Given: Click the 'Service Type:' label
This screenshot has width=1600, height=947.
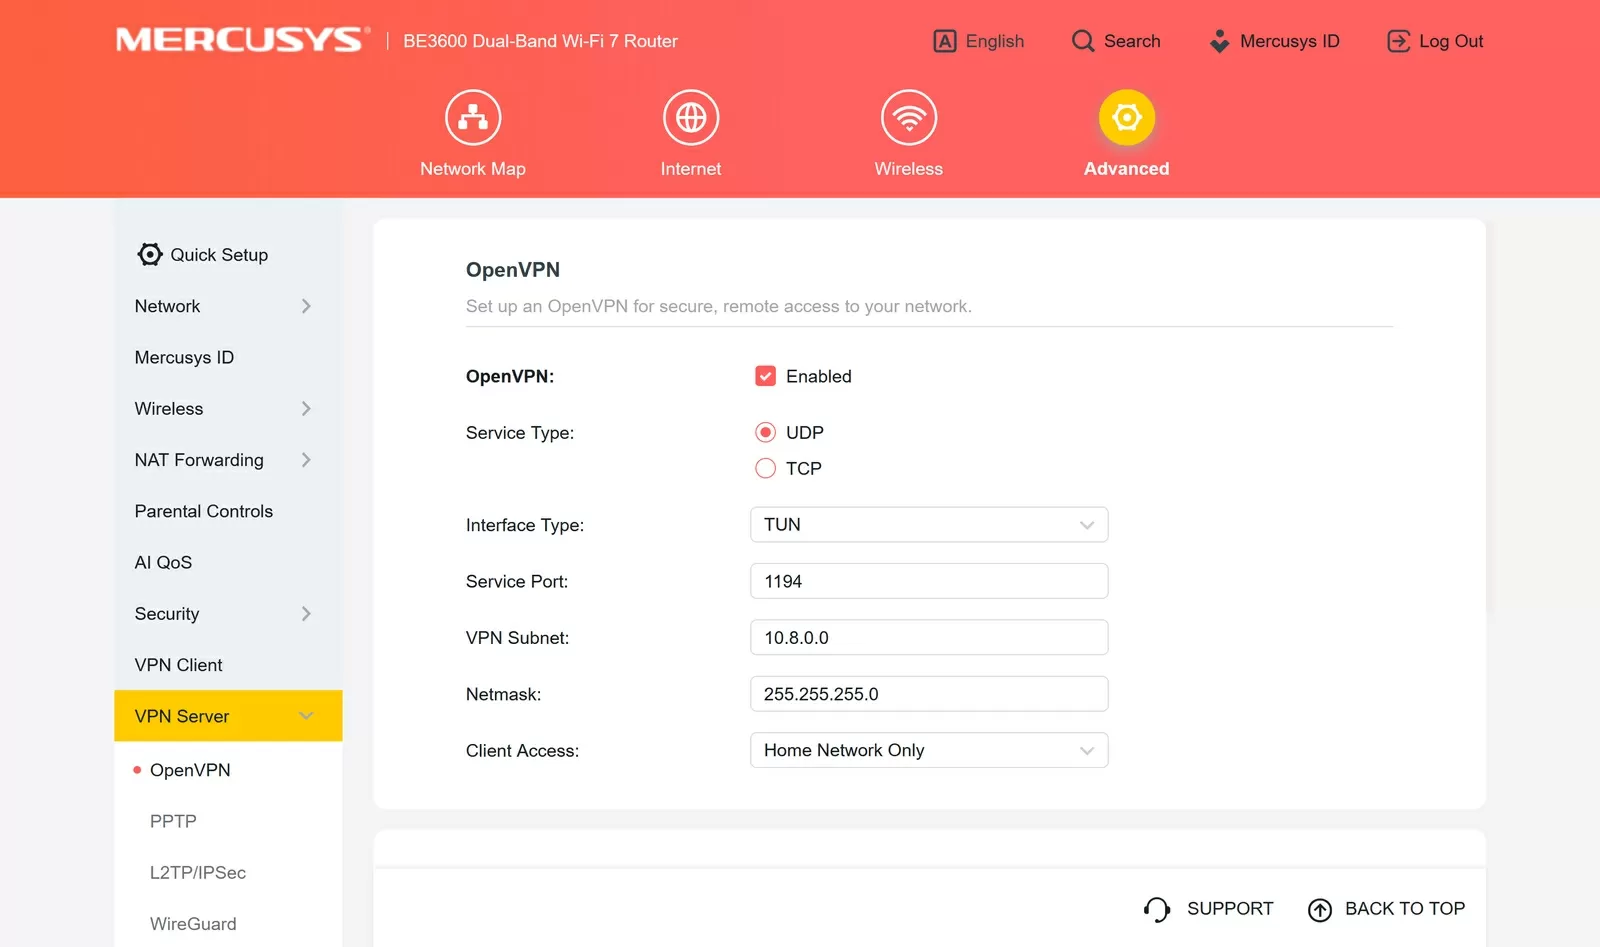Looking at the screenshot, I should click(x=520, y=433).
